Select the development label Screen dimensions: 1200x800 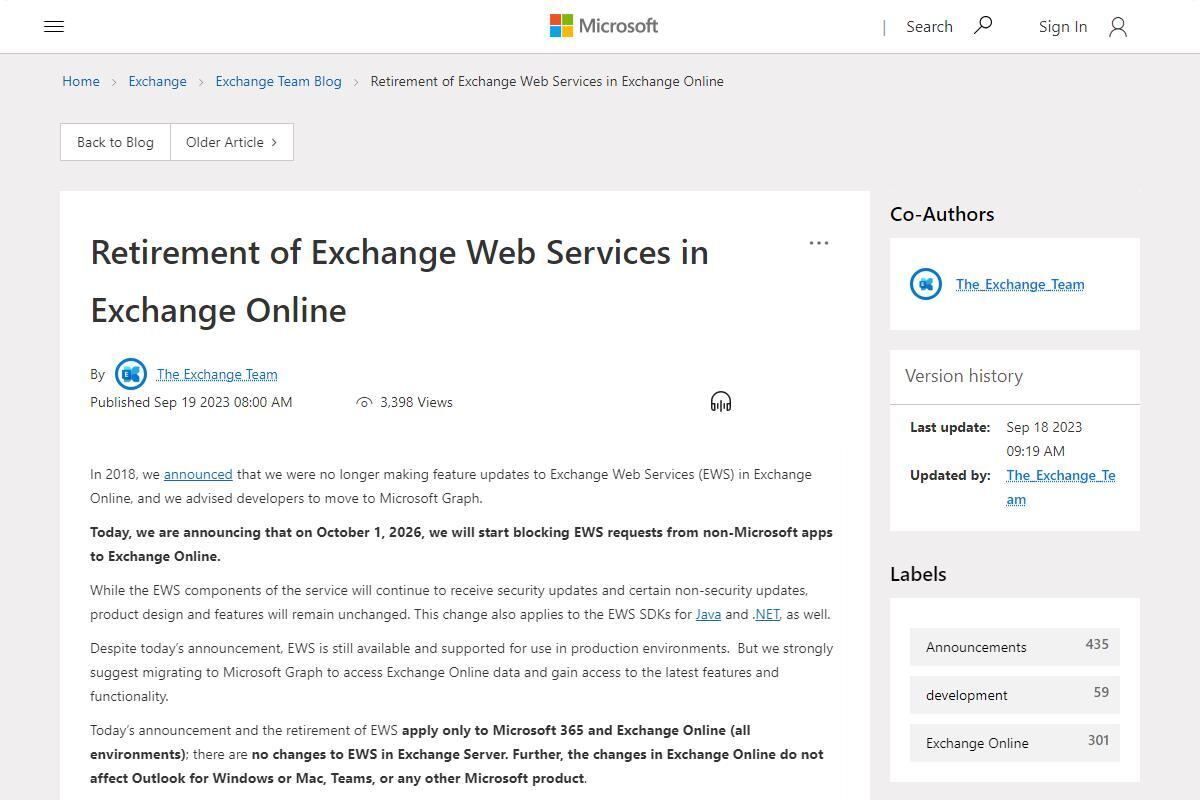[x=1015, y=695]
